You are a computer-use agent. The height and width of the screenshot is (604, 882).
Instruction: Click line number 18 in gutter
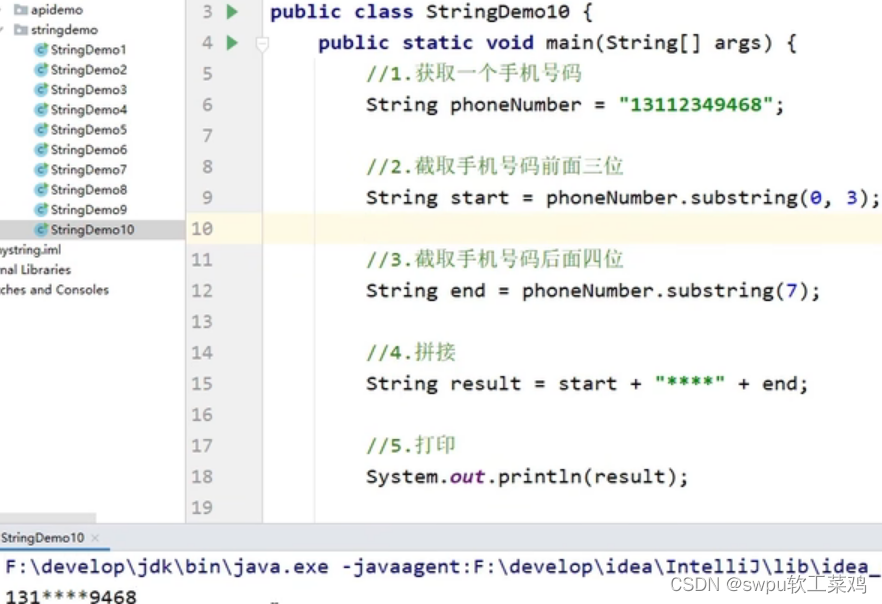pos(202,477)
